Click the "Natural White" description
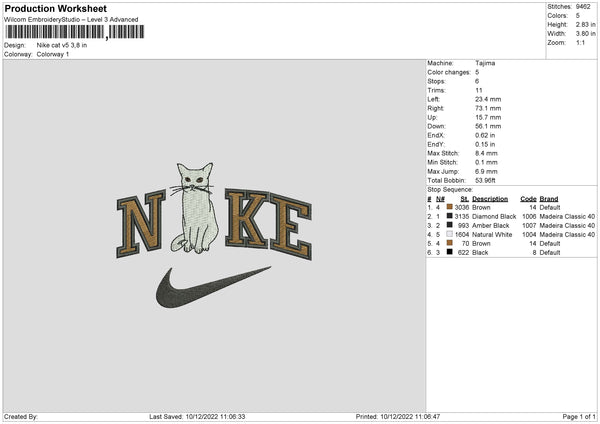600x424 pixels. click(492, 235)
